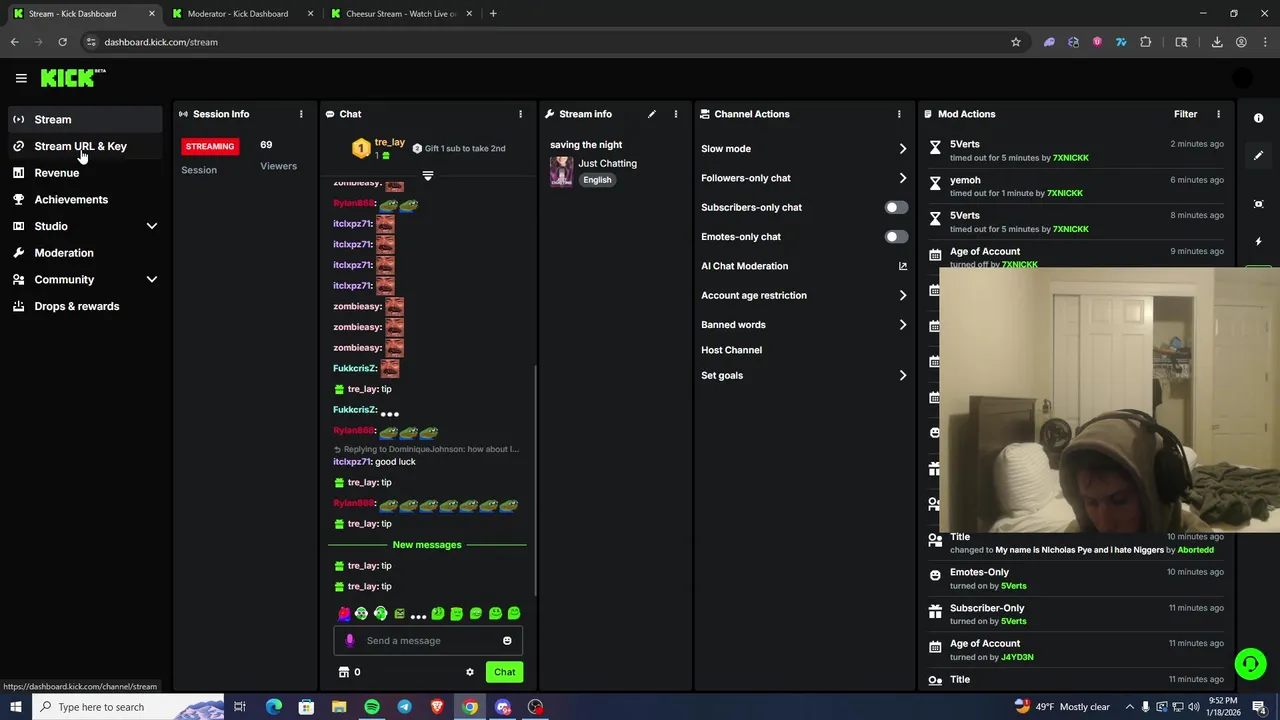Open the hamburger menu beside the Kick logo
The width and height of the screenshot is (1280, 720).
(x=21, y=78)
